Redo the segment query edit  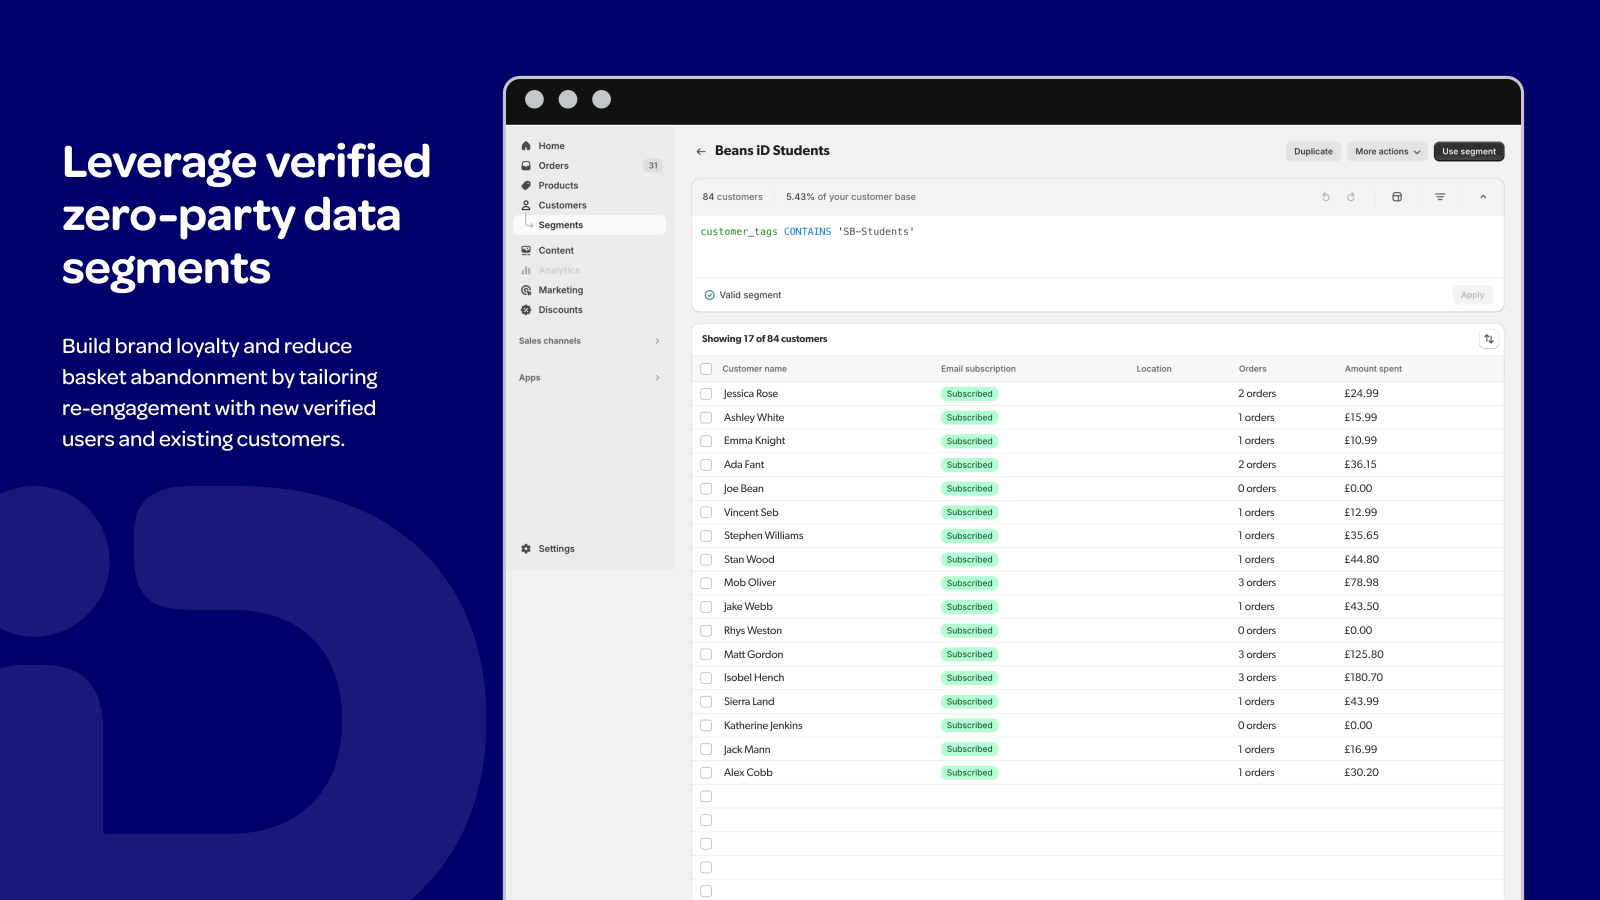point(1352,197)
